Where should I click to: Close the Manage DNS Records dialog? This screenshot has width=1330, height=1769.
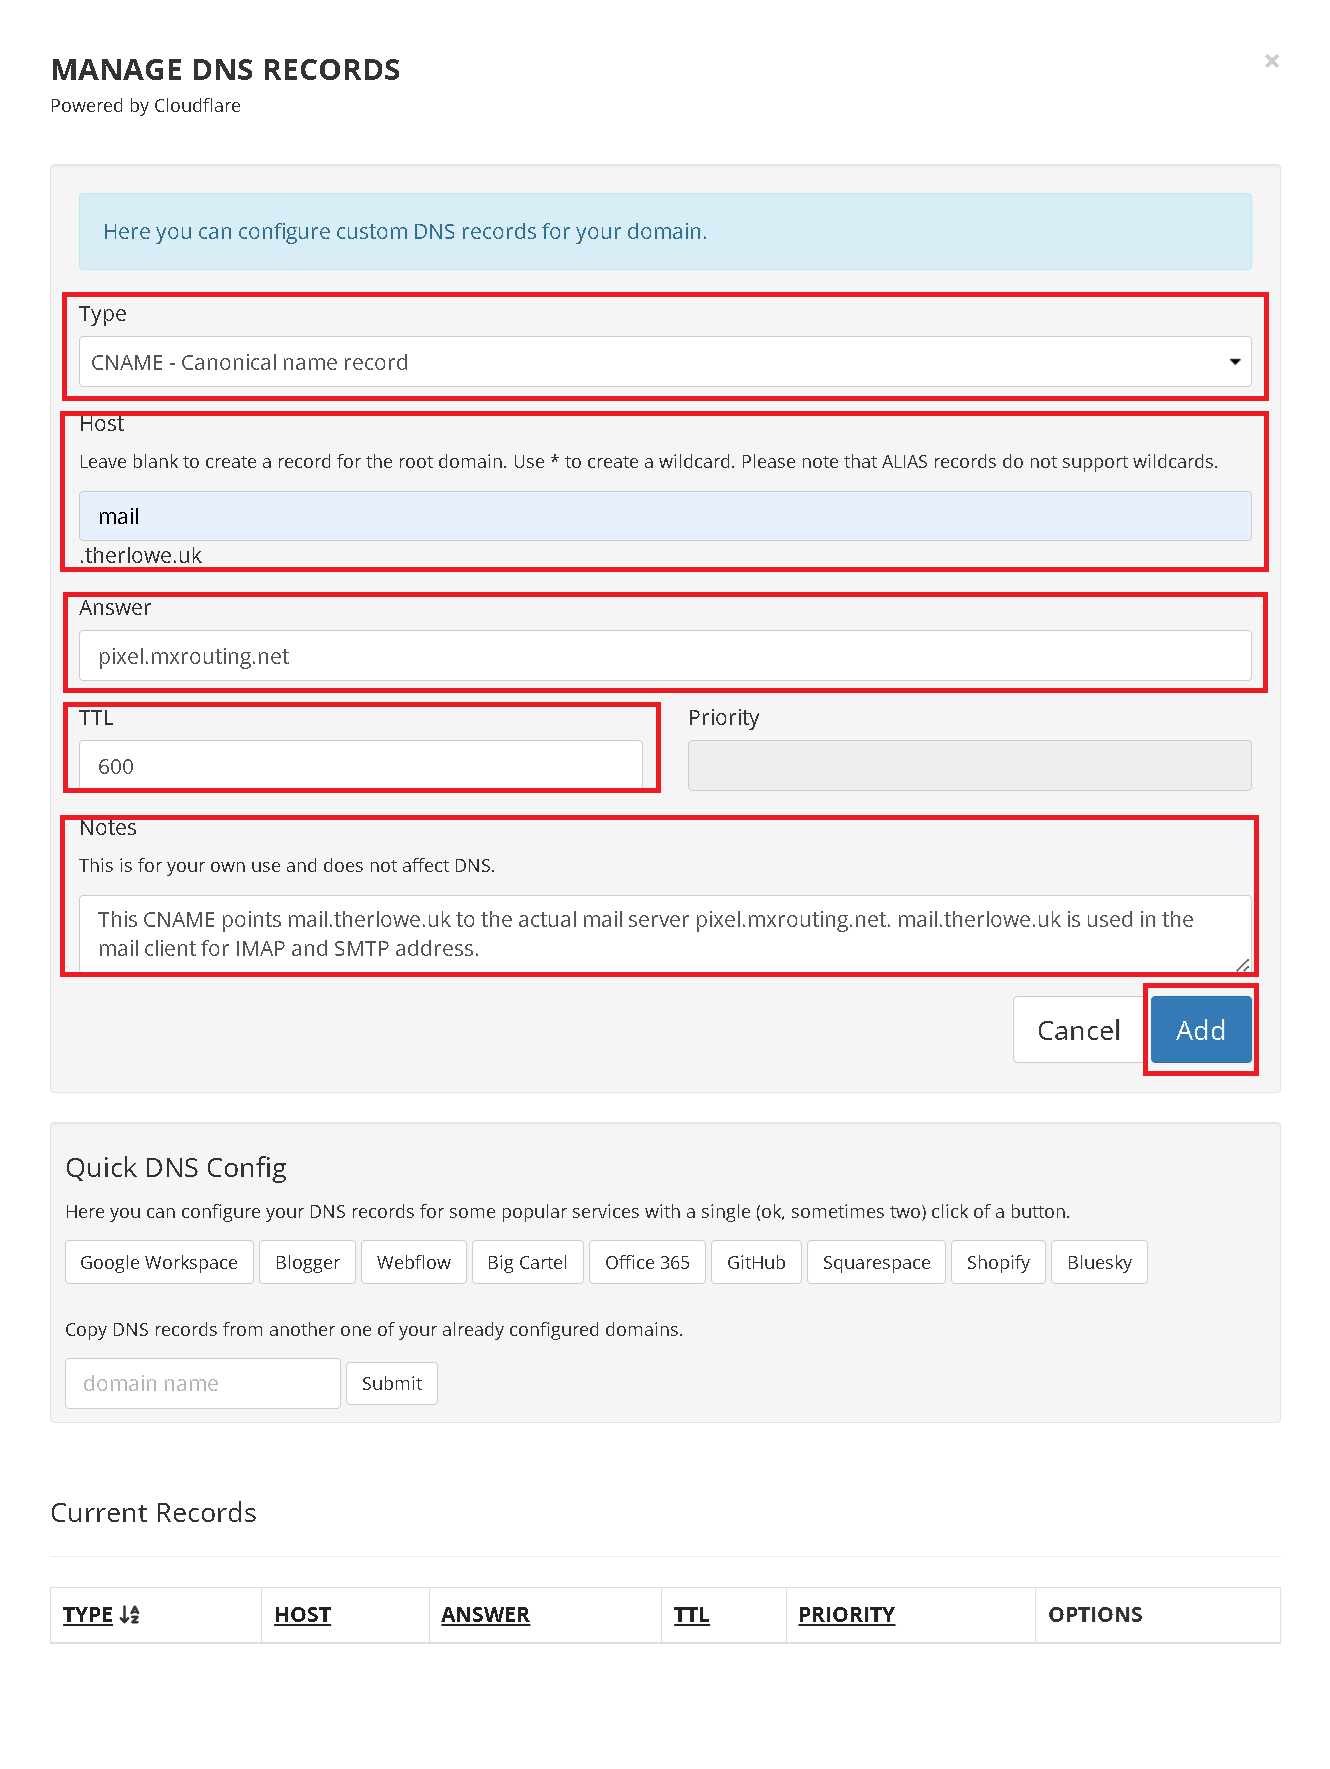(x=1271, y=61)
